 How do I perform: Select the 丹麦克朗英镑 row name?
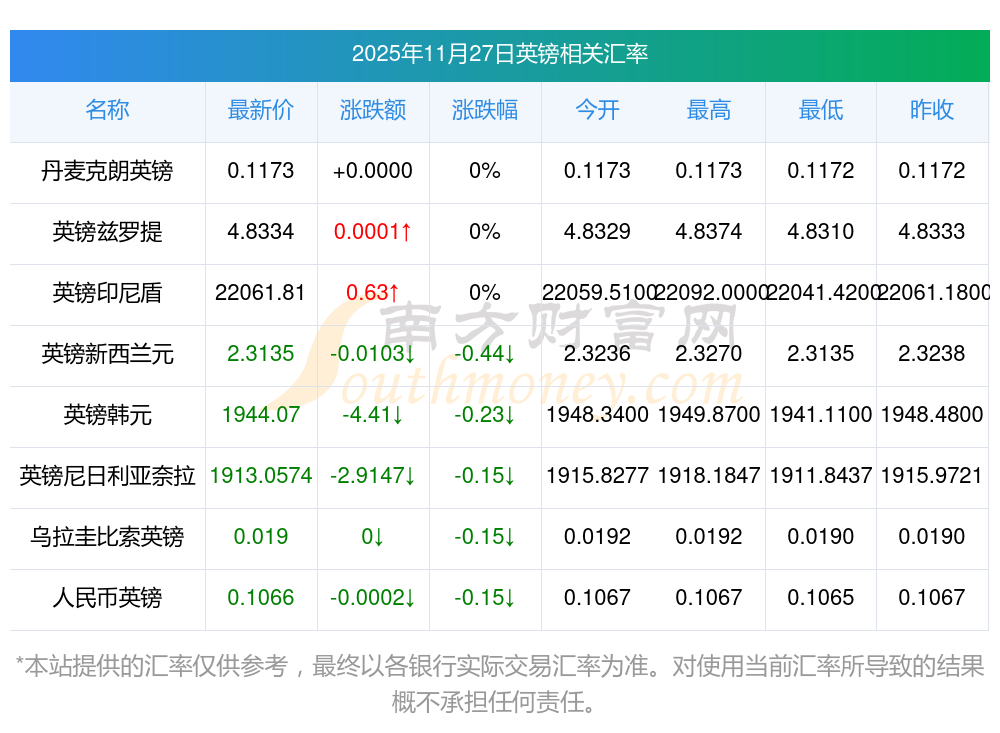pos(107,170)
